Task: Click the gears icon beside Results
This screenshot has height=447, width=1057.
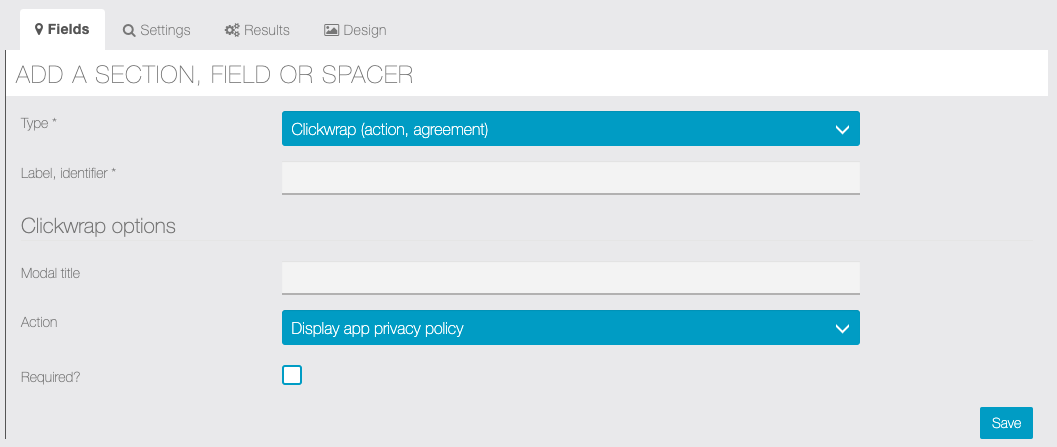Action: point(232,31)
